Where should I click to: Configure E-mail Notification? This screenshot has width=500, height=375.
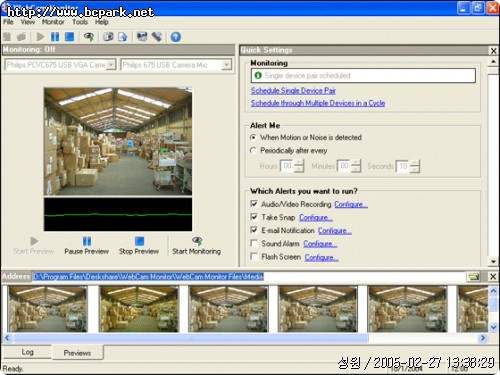click(335, 231)
